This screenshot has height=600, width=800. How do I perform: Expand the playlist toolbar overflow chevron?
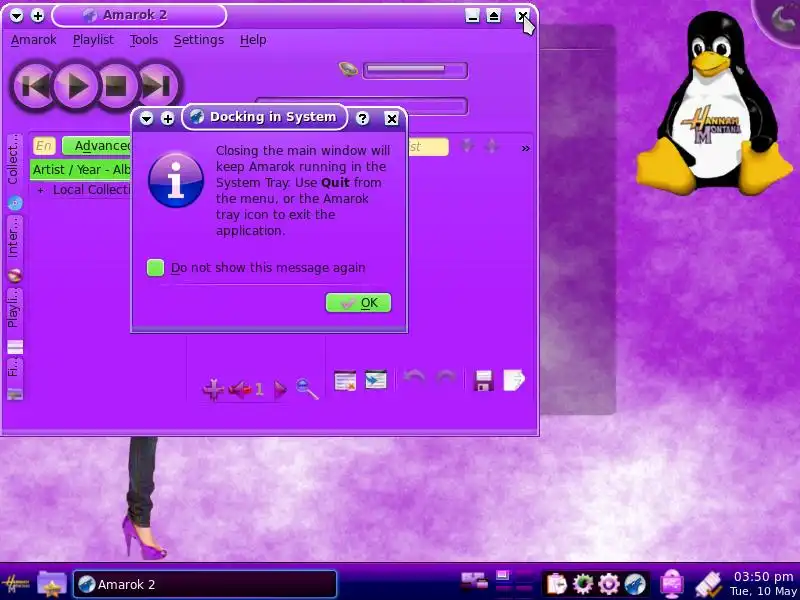pyautogui.click(x=526, y=148)
